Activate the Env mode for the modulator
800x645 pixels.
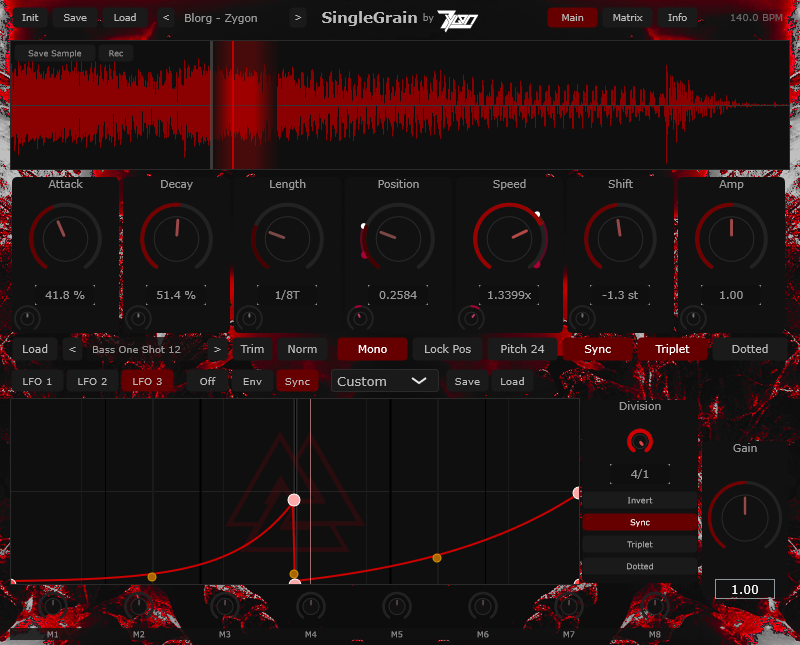coord(252,381)
